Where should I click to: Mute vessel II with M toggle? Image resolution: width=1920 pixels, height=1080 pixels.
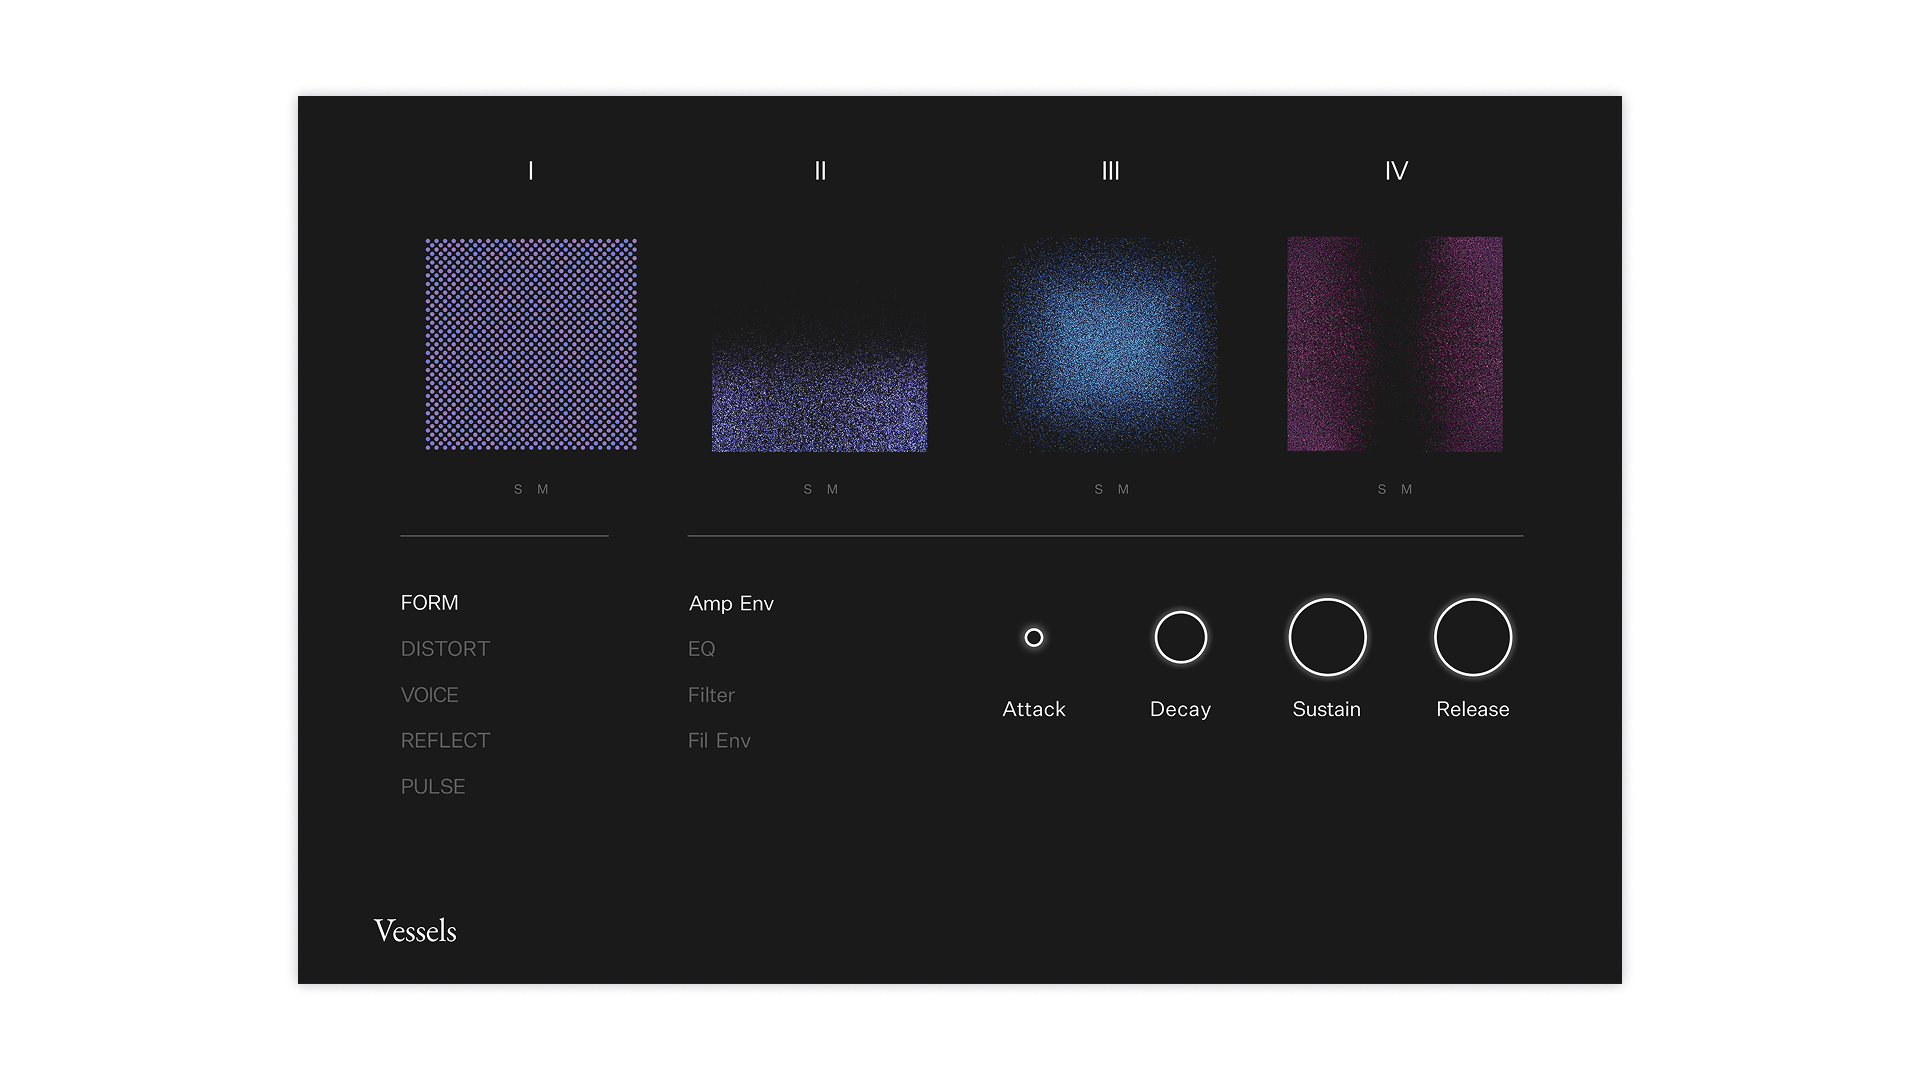click(x=833, y=489)
